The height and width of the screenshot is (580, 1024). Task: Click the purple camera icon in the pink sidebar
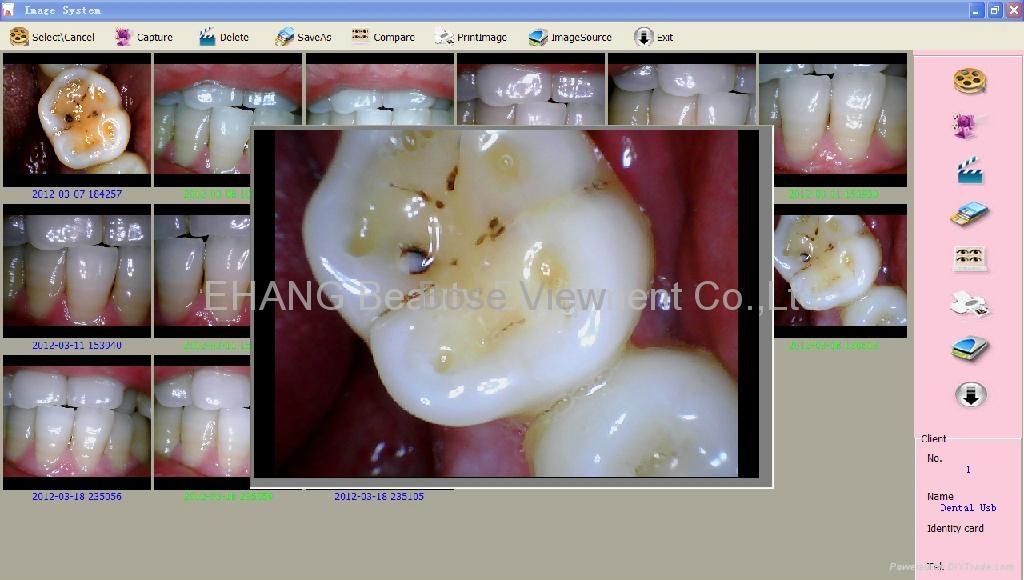click(969, 124)
